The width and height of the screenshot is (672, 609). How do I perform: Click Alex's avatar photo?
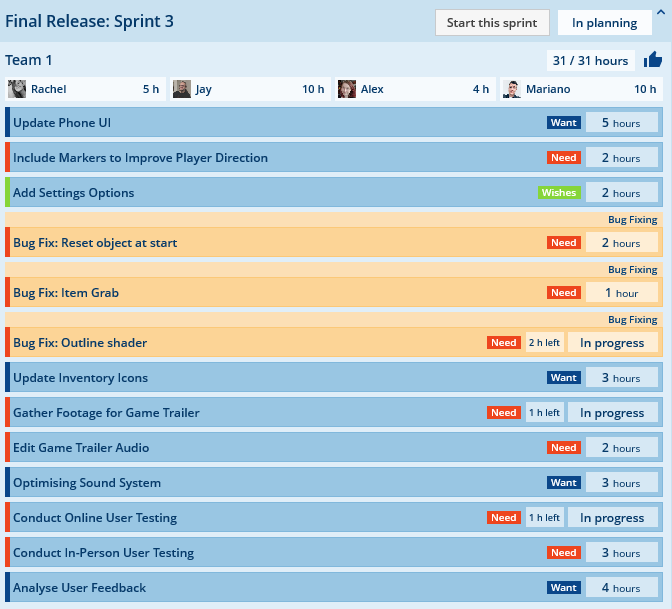347,89
